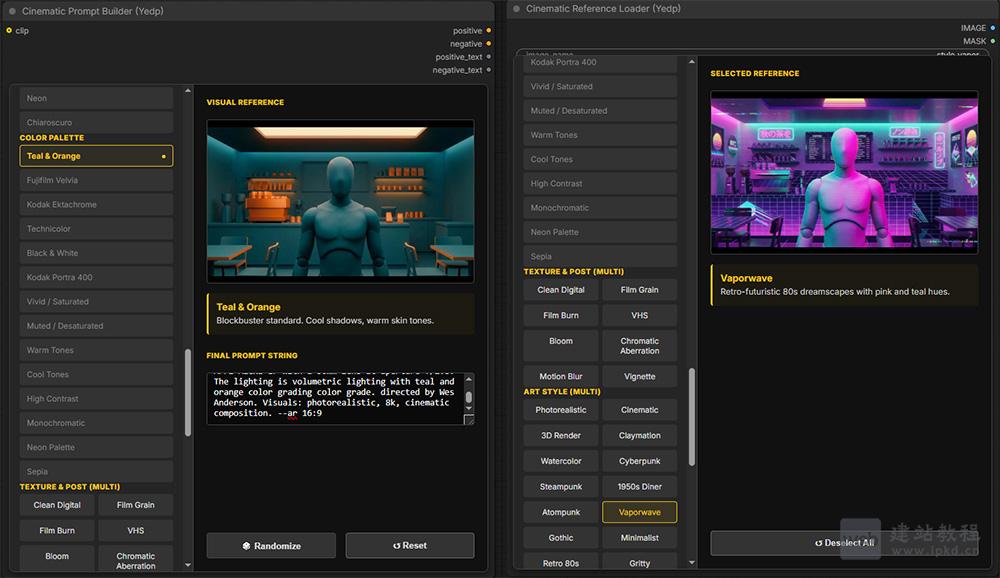Select Kodak Portra 400 film stock
The image size is (1000, 578).
pyautogui.click(x=96, y=277)
